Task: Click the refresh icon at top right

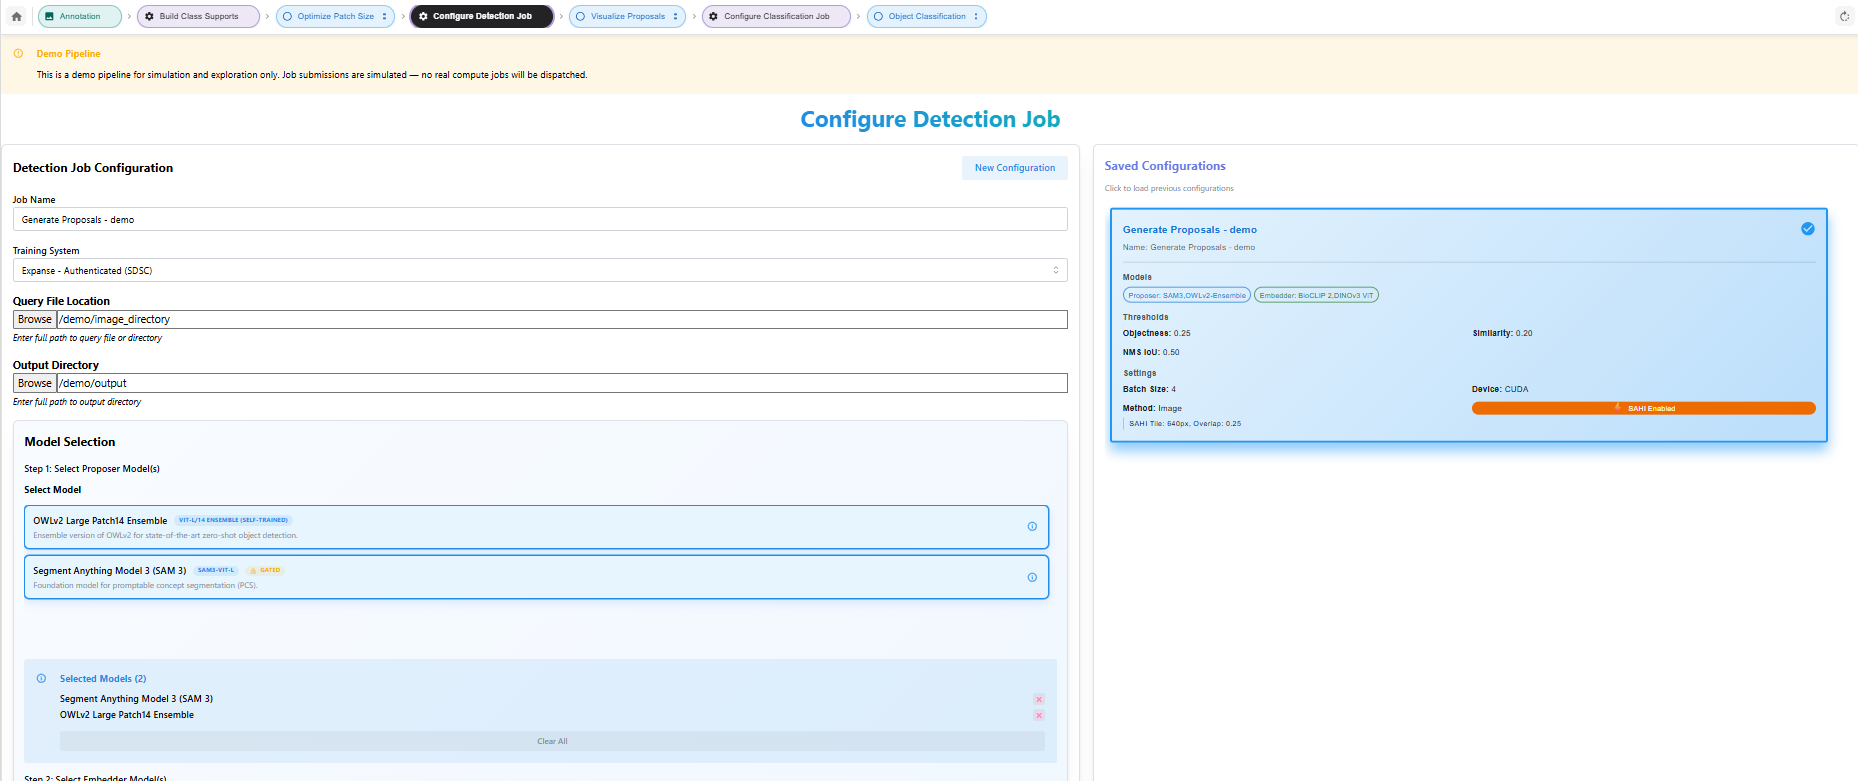Action: [1844, 16]
